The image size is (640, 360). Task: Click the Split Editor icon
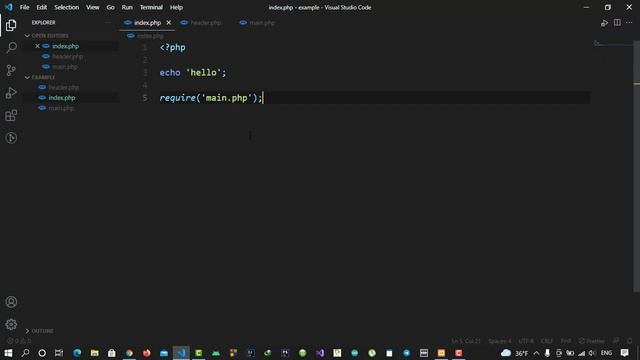617,23
